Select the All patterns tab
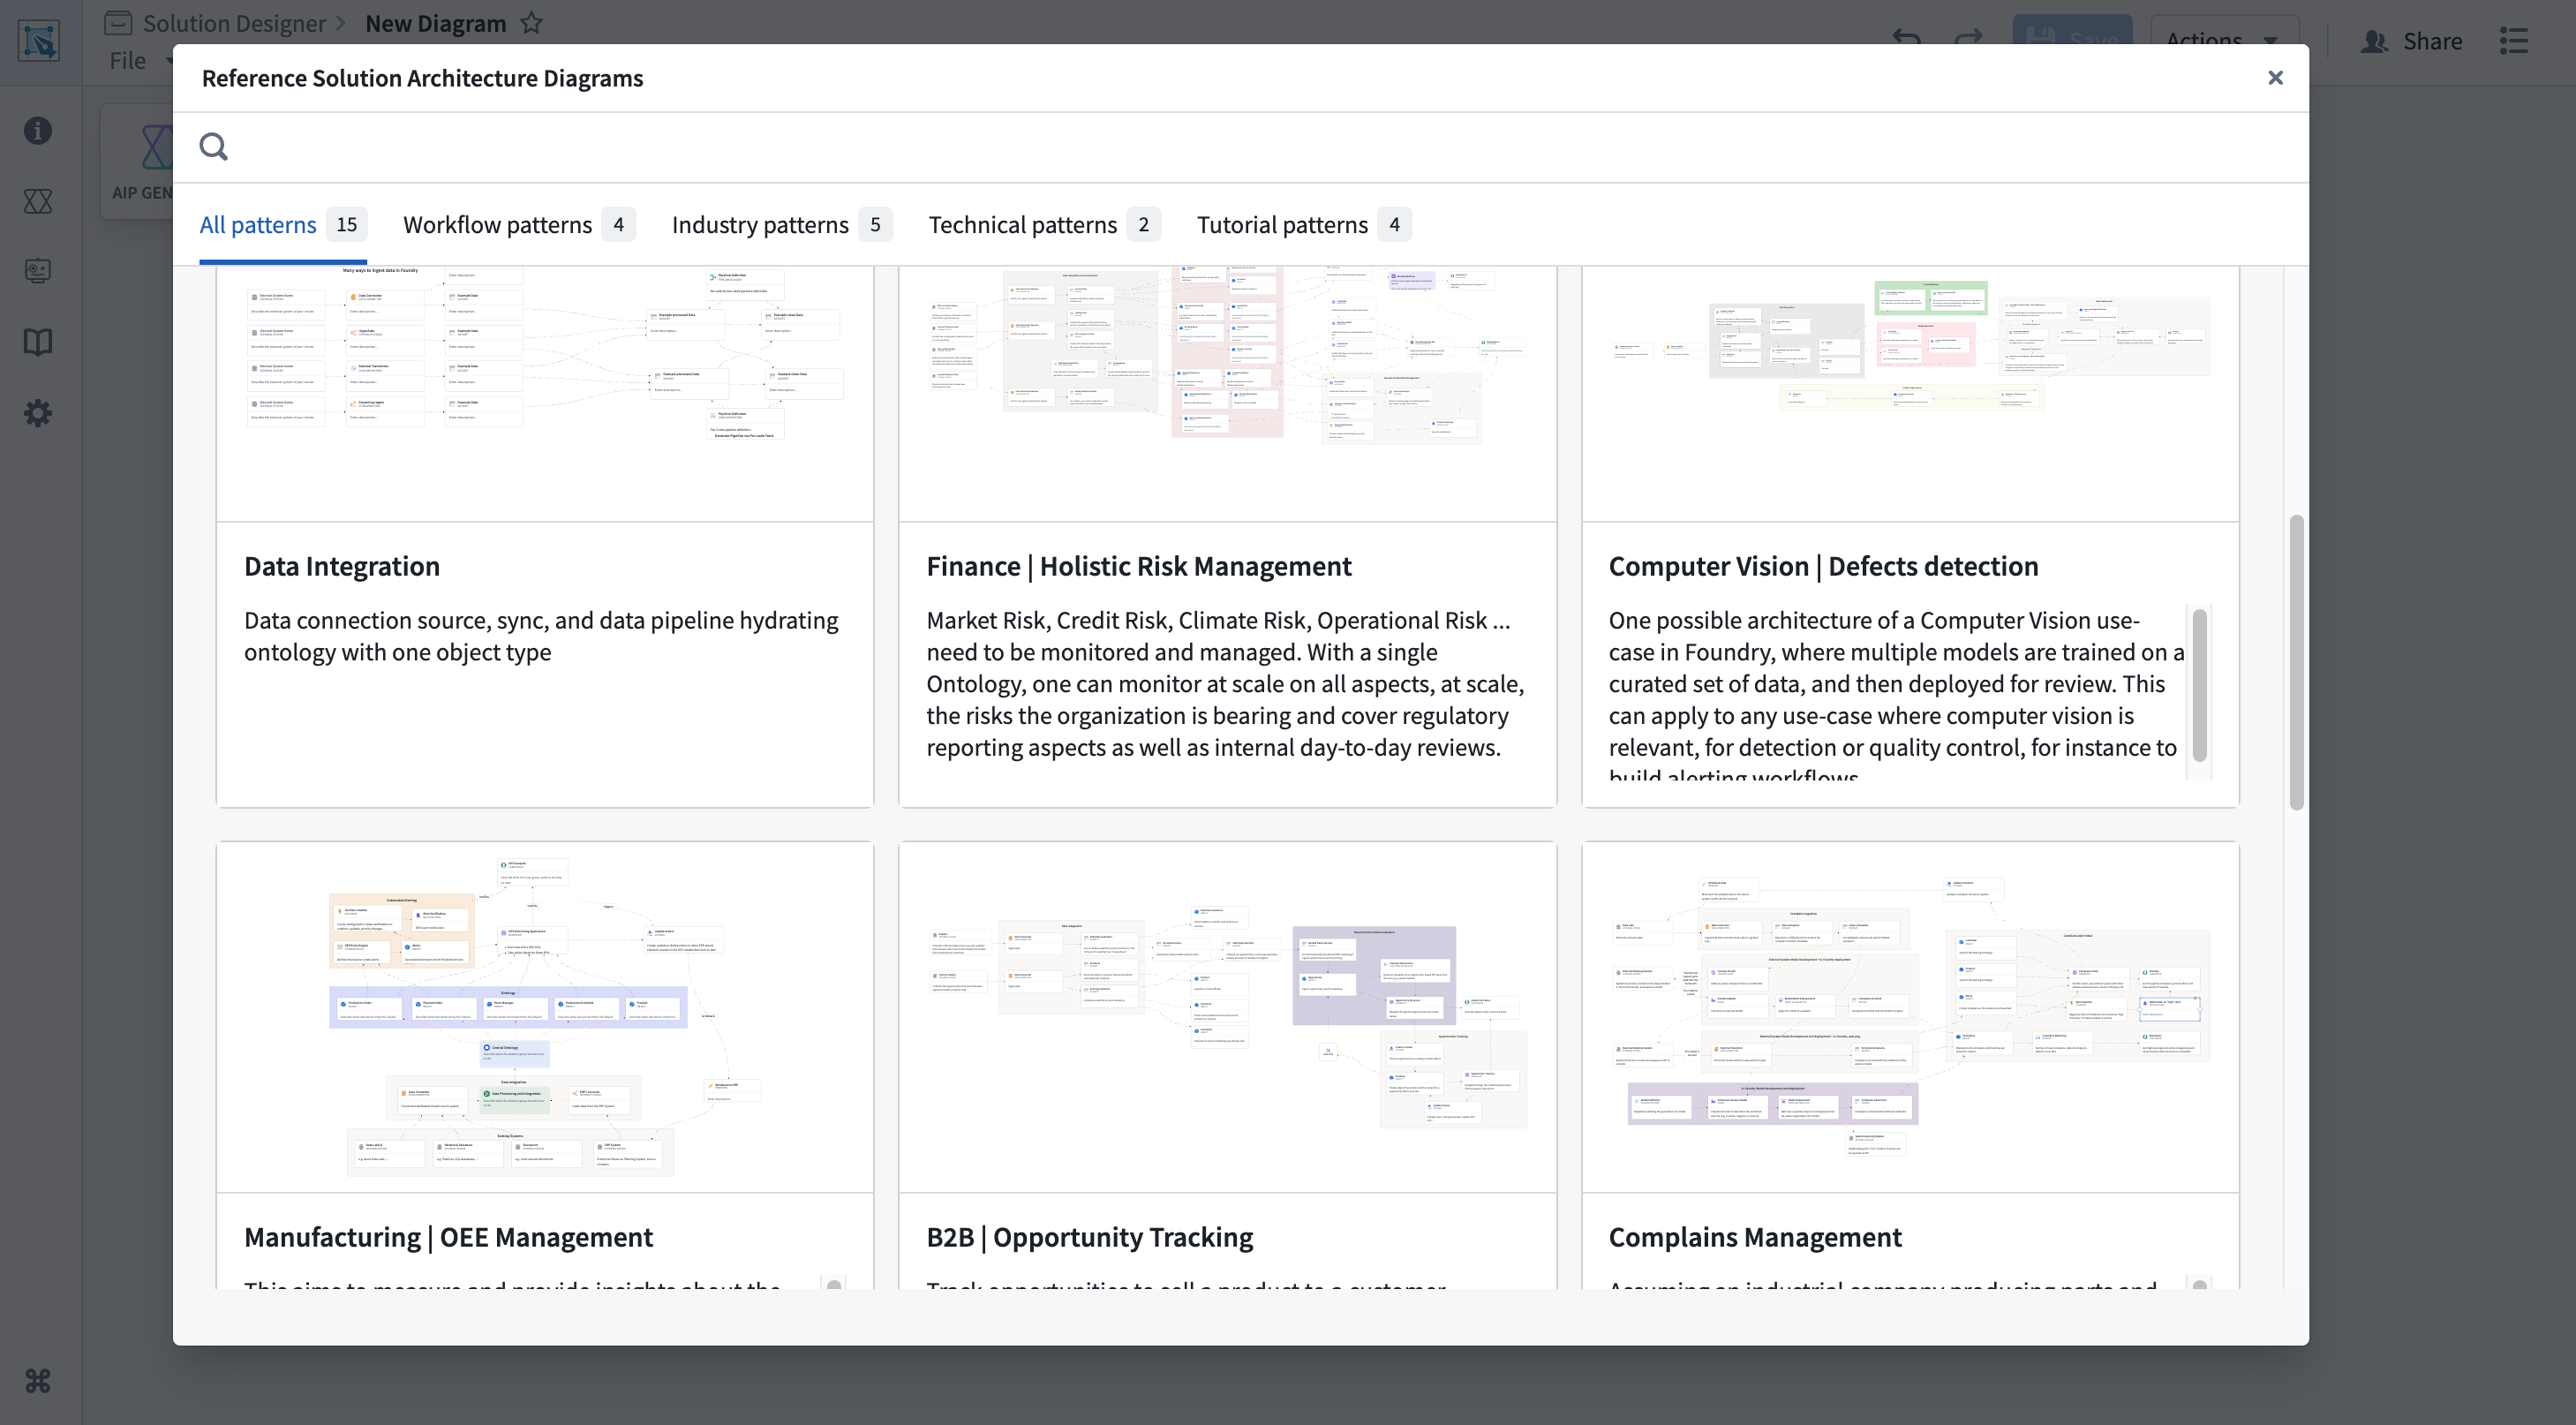The image size is (2576, 1425). 283,225
